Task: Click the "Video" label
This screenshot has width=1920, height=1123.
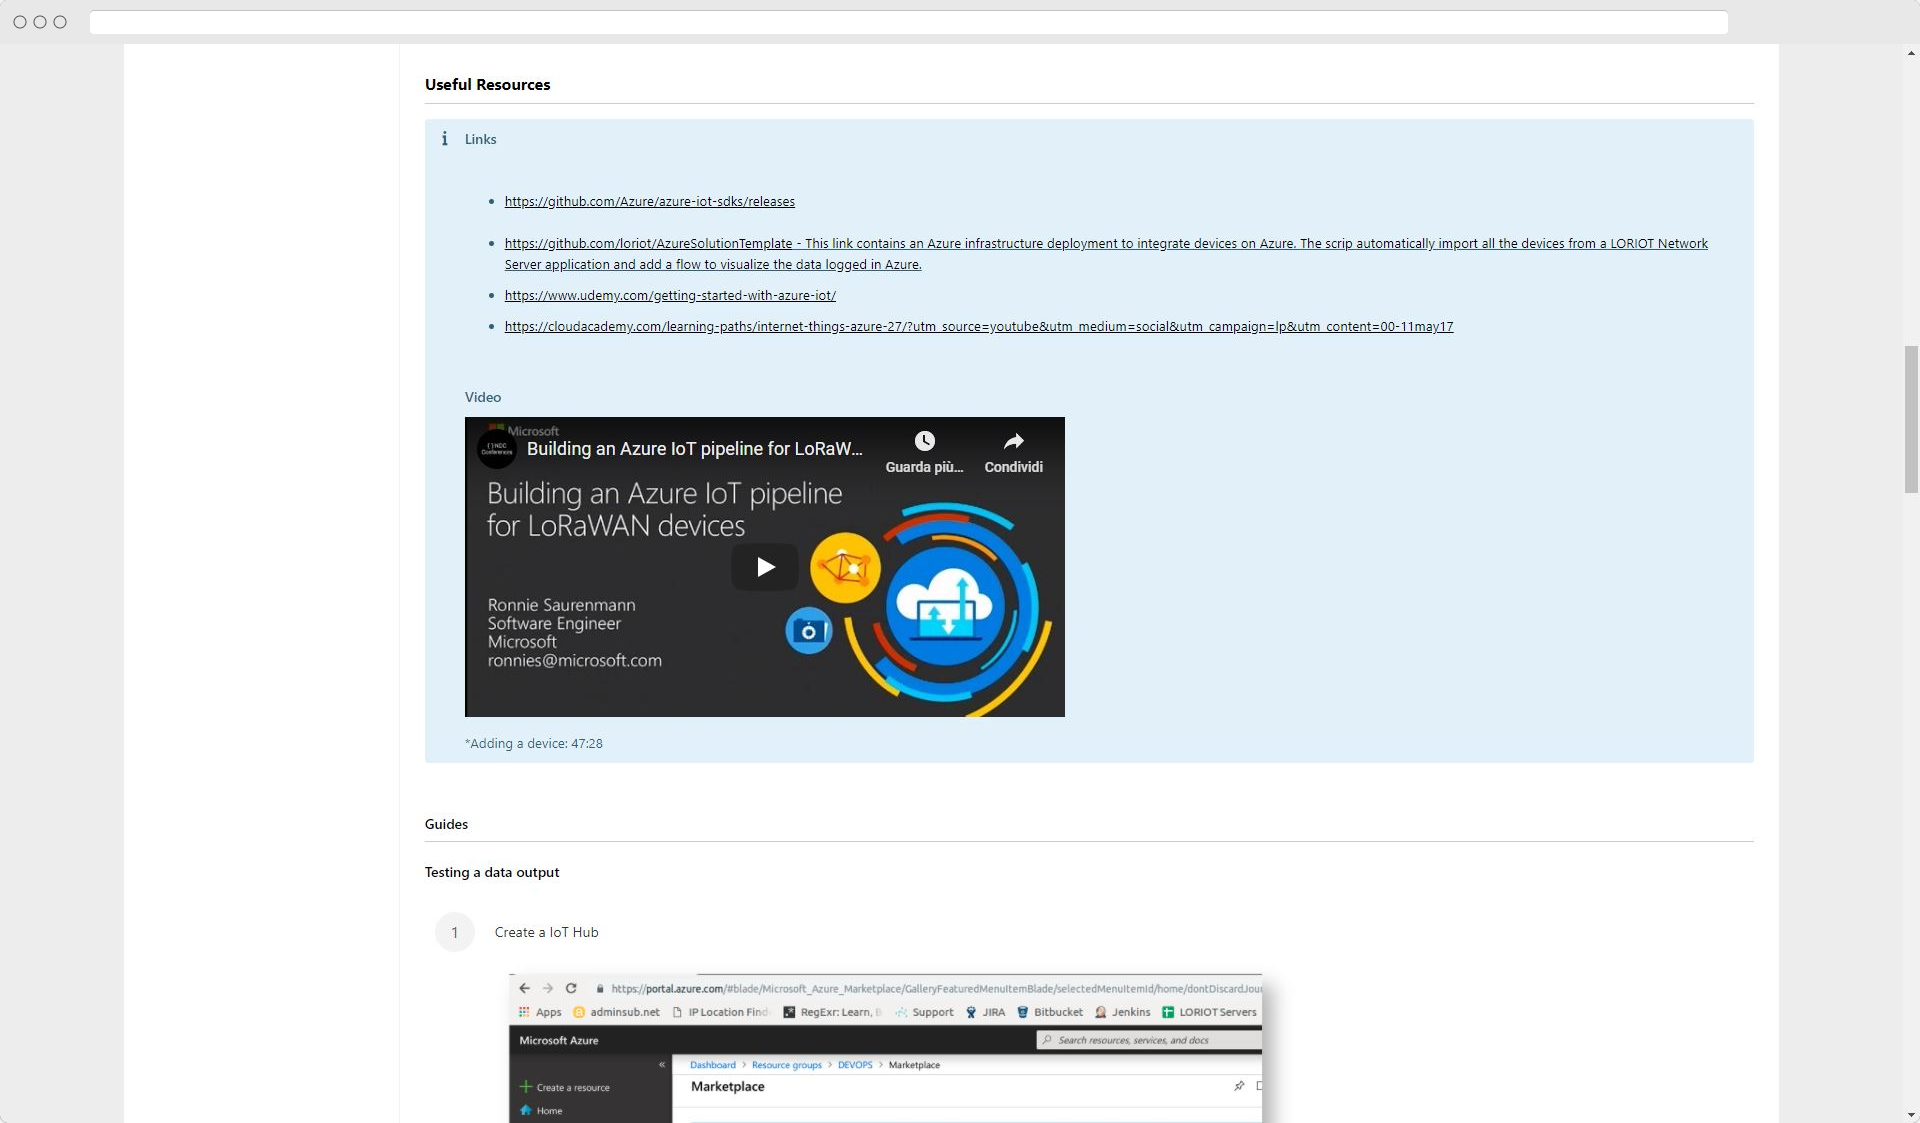Action: [483, 397]
